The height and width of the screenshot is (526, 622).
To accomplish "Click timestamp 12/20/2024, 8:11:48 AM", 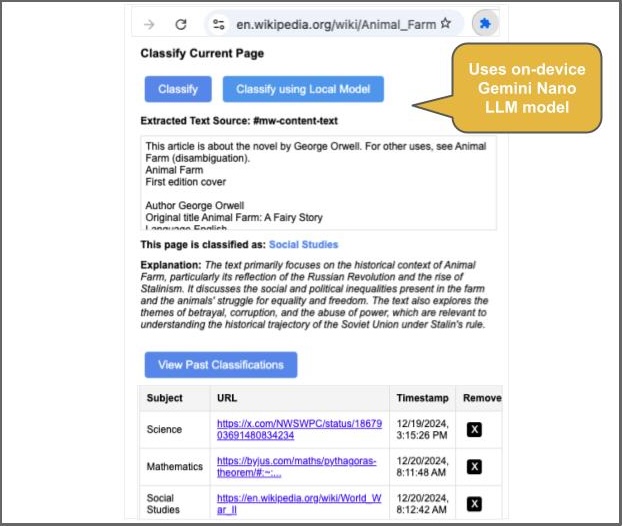I will coord(422,466).
